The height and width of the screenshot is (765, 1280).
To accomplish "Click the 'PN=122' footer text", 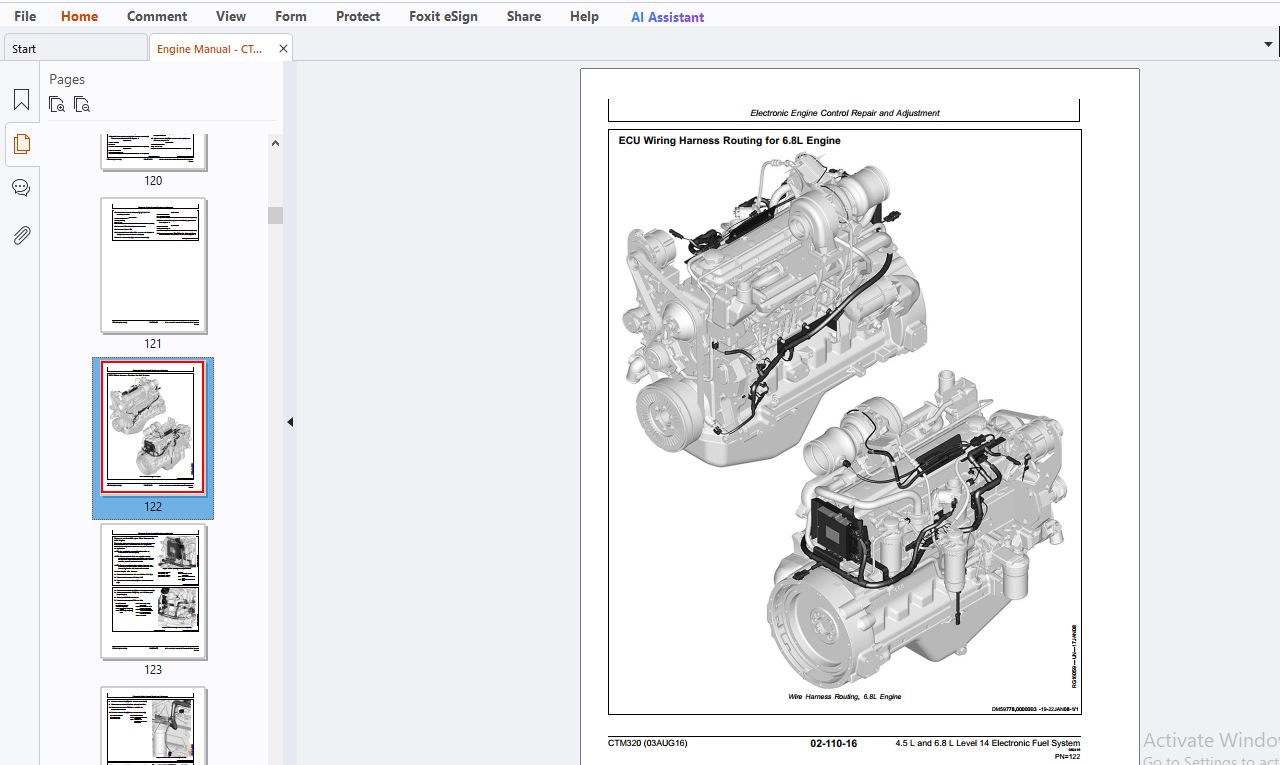I will [1067, 757].
